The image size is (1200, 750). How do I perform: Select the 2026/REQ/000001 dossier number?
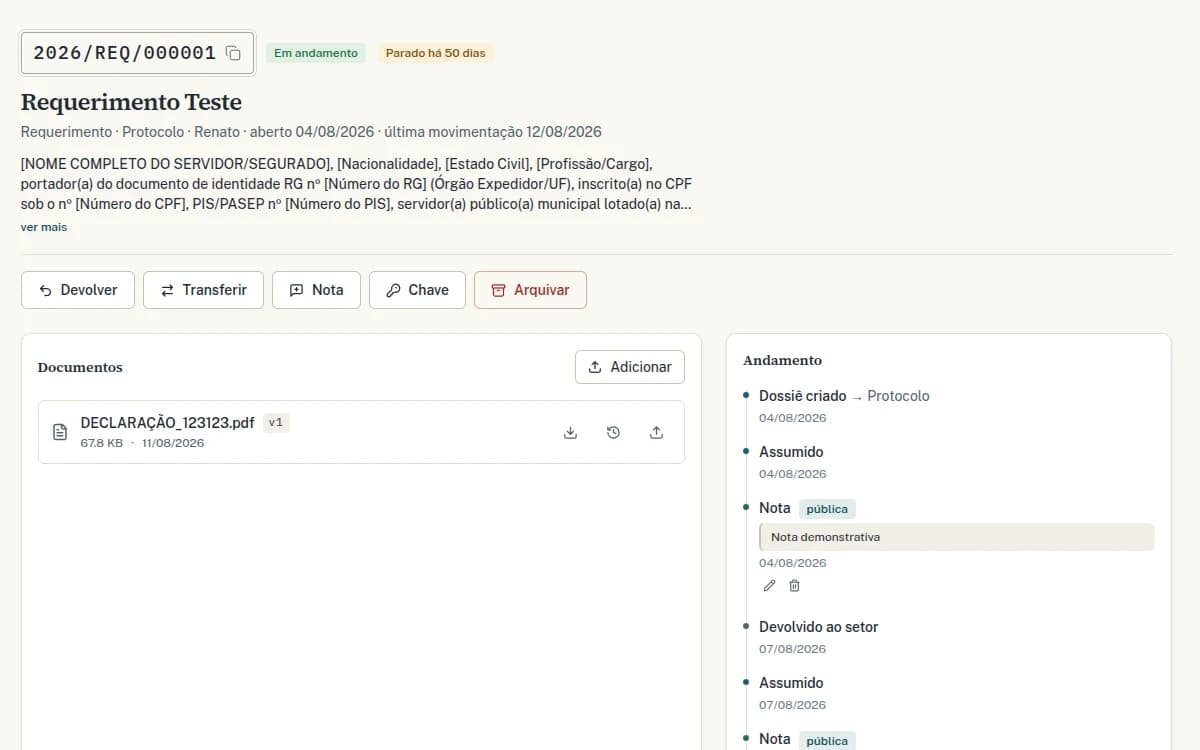tap(125, 53)
